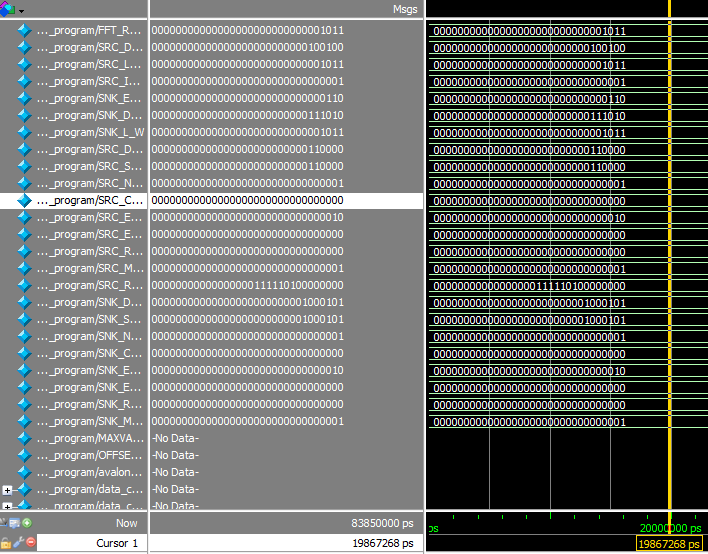The image size is (708, 554).
Task: Click the diamond icon of the FFT_R... signal
Action: point(24,30)
